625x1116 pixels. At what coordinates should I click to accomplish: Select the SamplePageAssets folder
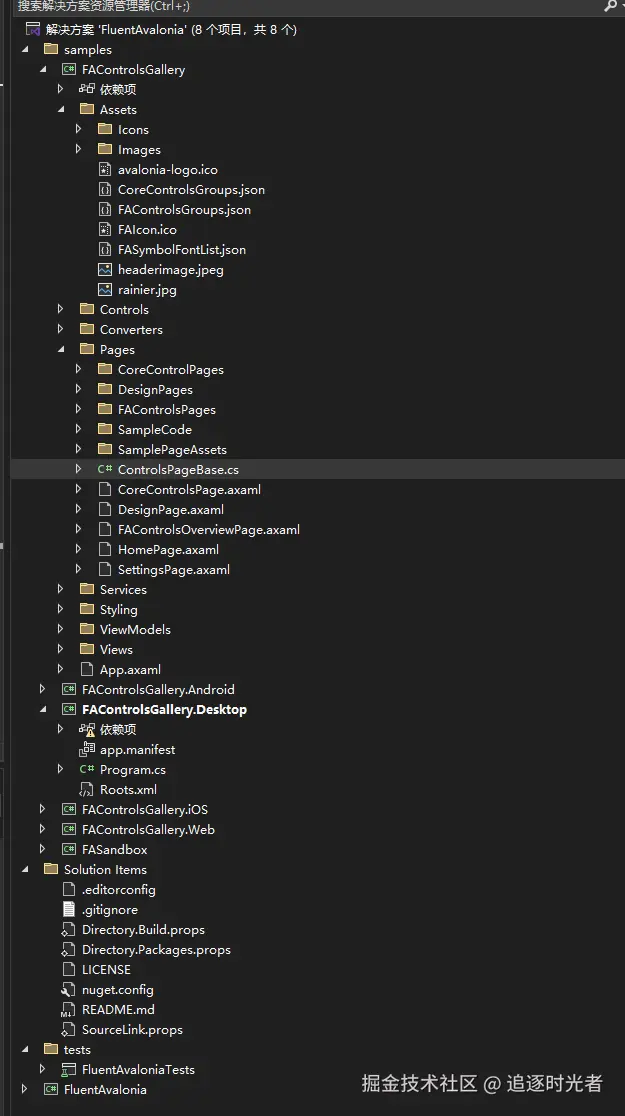172,450
